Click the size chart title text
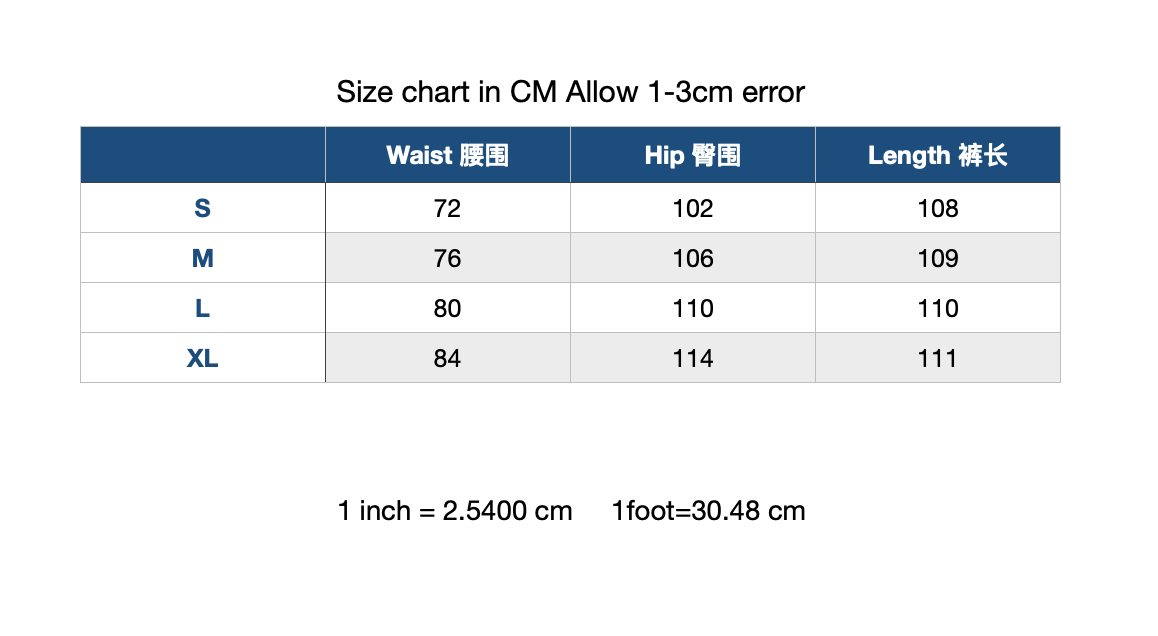 point(570,93)
